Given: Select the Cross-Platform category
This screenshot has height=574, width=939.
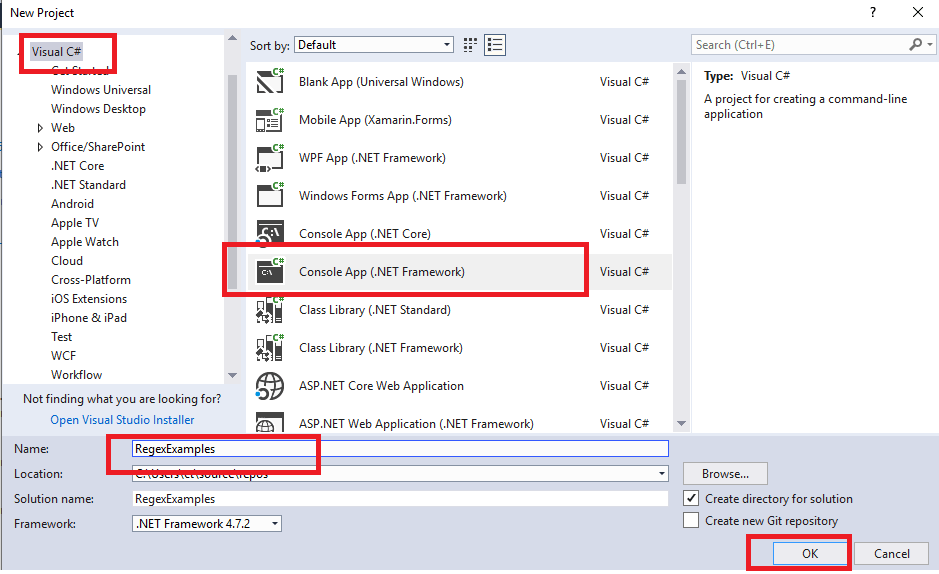Looking at the screenshot, I should 90,280.
